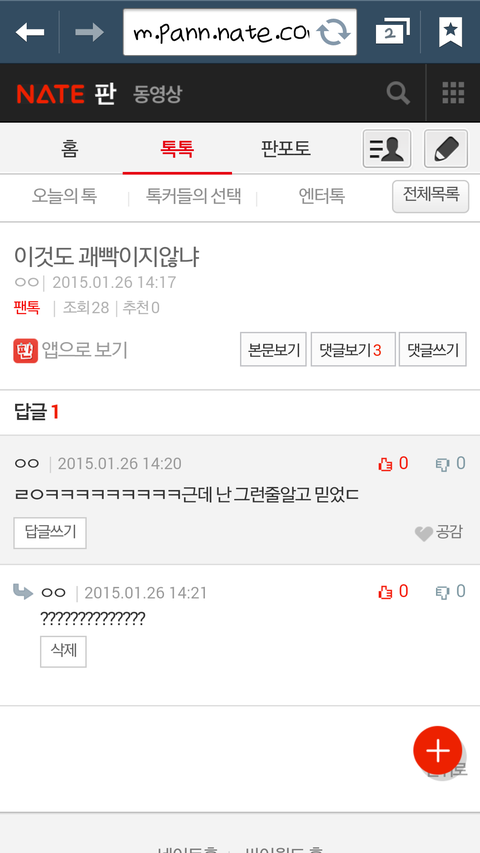480x853 pixels.
Task: Reload the page with the refresh icon
Action: (x=335, y=32)
